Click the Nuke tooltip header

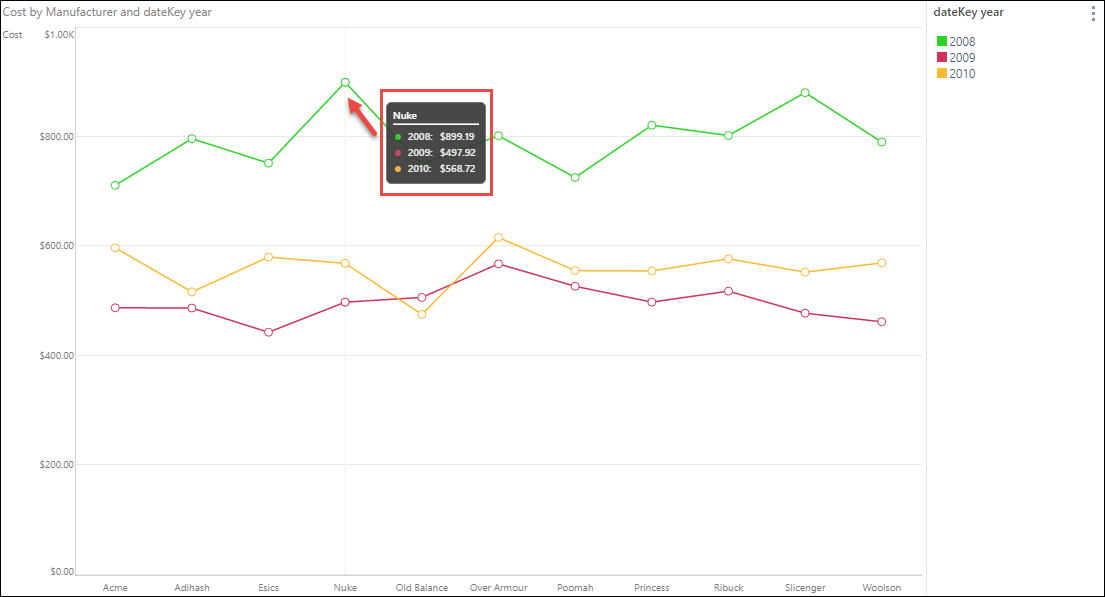(x=405, y=116)
